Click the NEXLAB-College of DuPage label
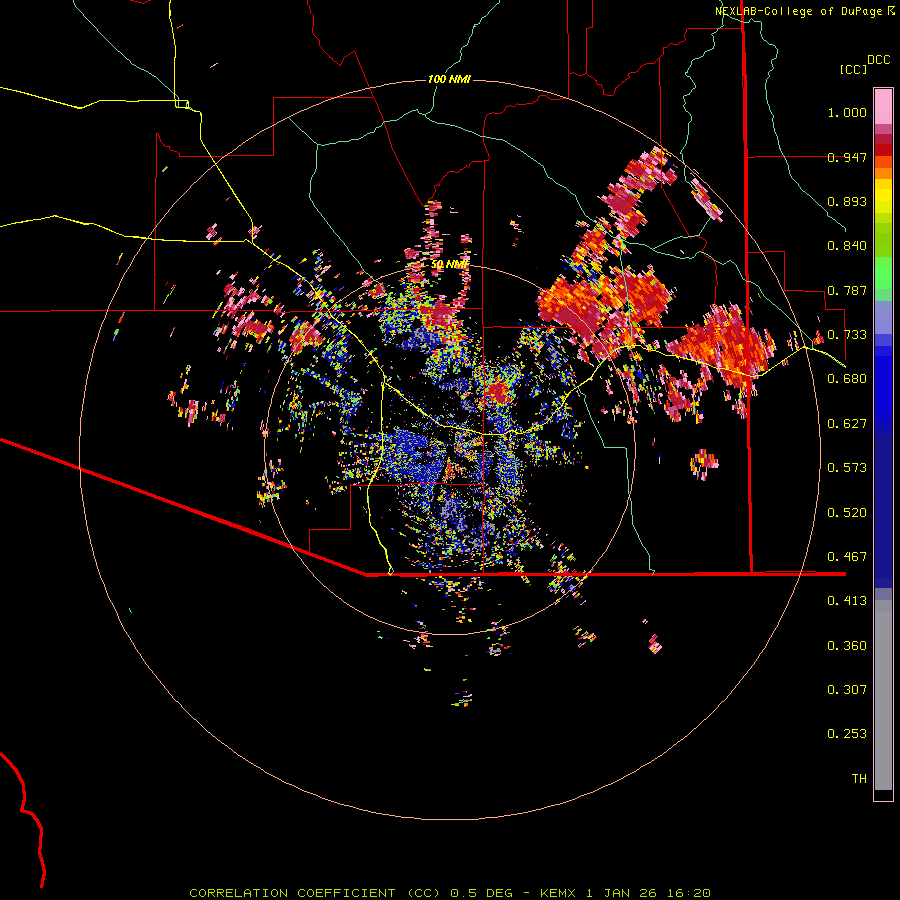Screen dimensions: 900x900 tap(800, 11)
